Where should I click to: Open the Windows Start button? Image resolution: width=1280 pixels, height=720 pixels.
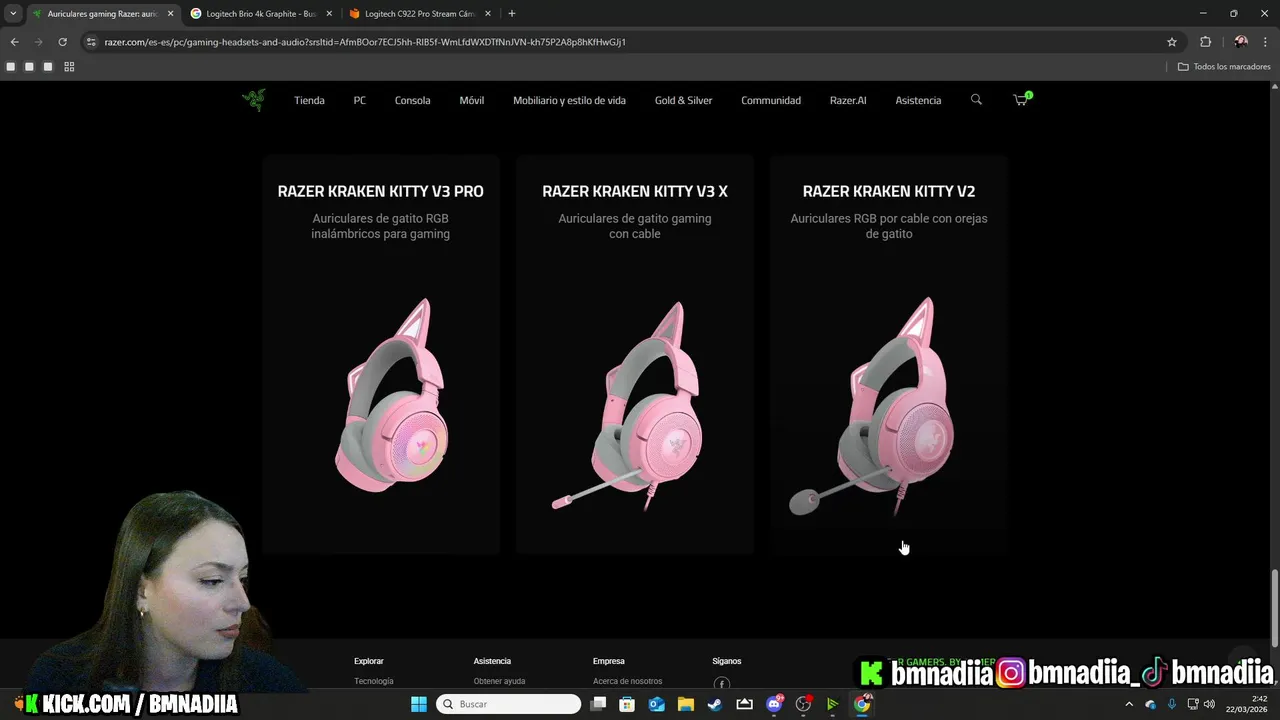[x=418, y=704]
